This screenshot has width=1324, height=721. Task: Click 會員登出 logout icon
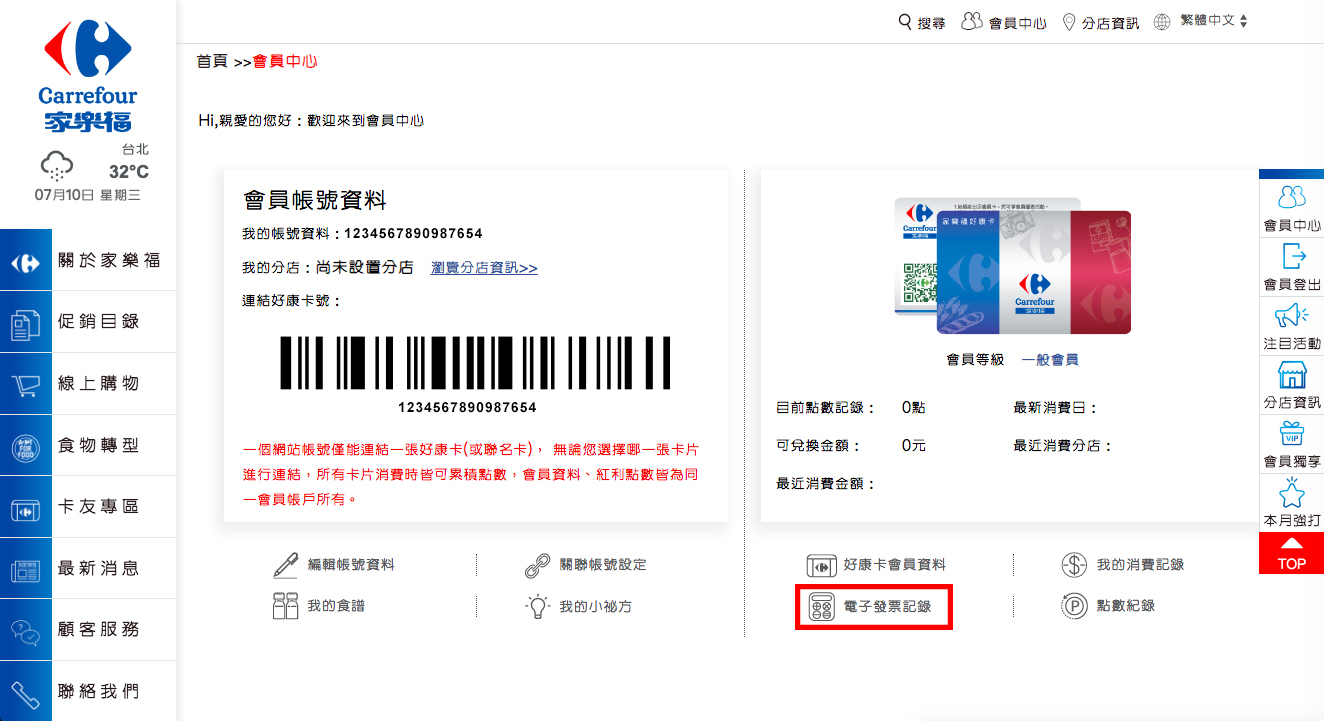point(1293,256)
